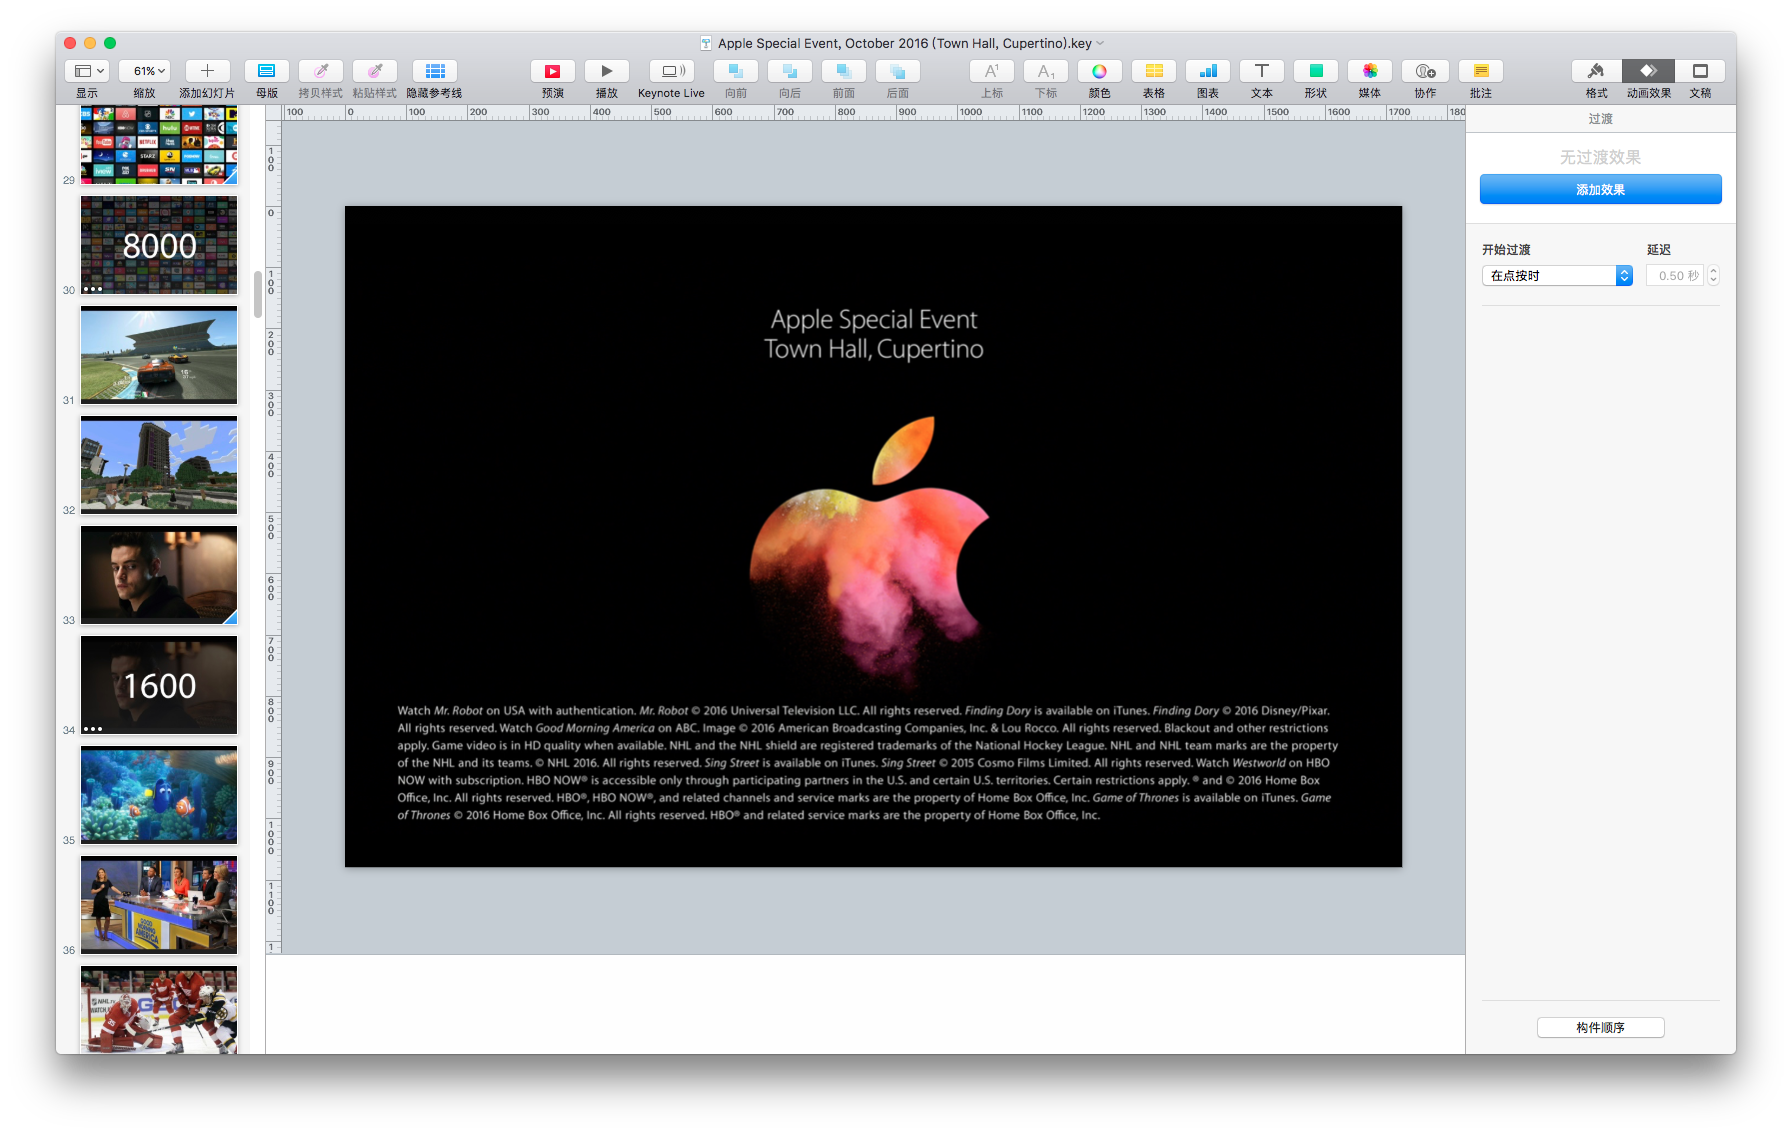Click the slide navigator scrollbar
The width and height of the screenshot is (1792, 1134).
[258, 294]
